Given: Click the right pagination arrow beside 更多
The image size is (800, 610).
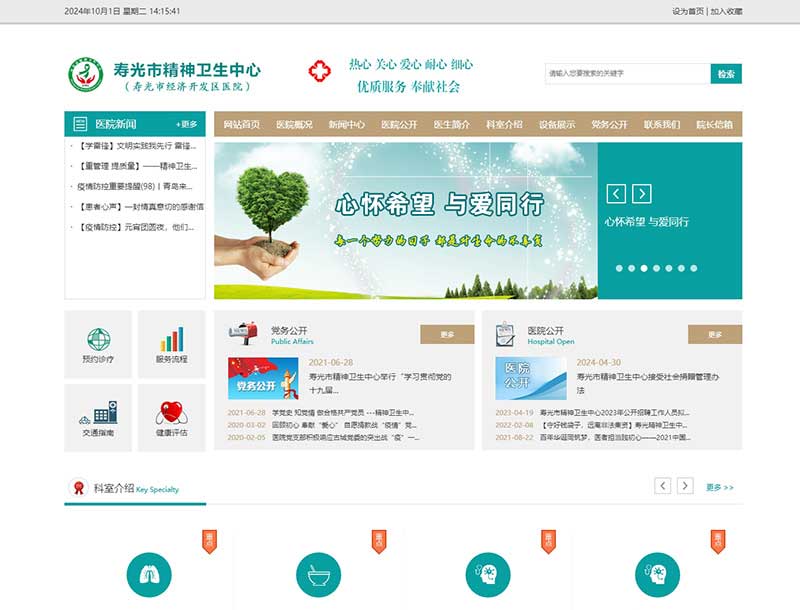Looking at the screenshot, I should (x=685, y=486).
